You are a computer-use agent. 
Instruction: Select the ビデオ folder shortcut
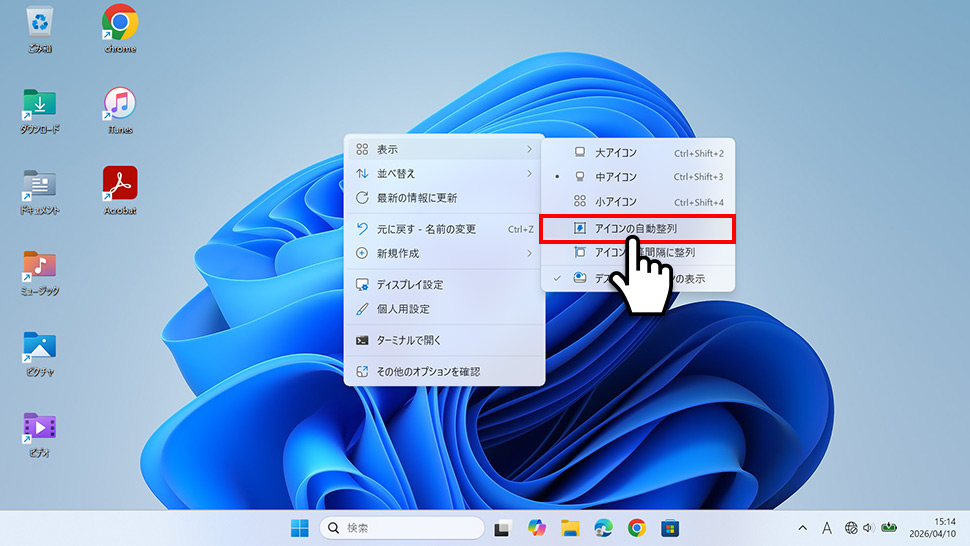pyautogui.click(x=40, y=435)
